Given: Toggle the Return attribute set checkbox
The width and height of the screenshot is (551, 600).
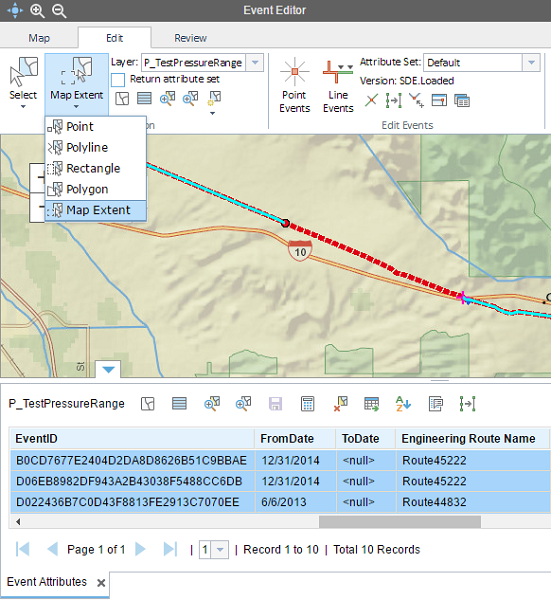Looking at the screenshot, I should click(x=118, y=80).
